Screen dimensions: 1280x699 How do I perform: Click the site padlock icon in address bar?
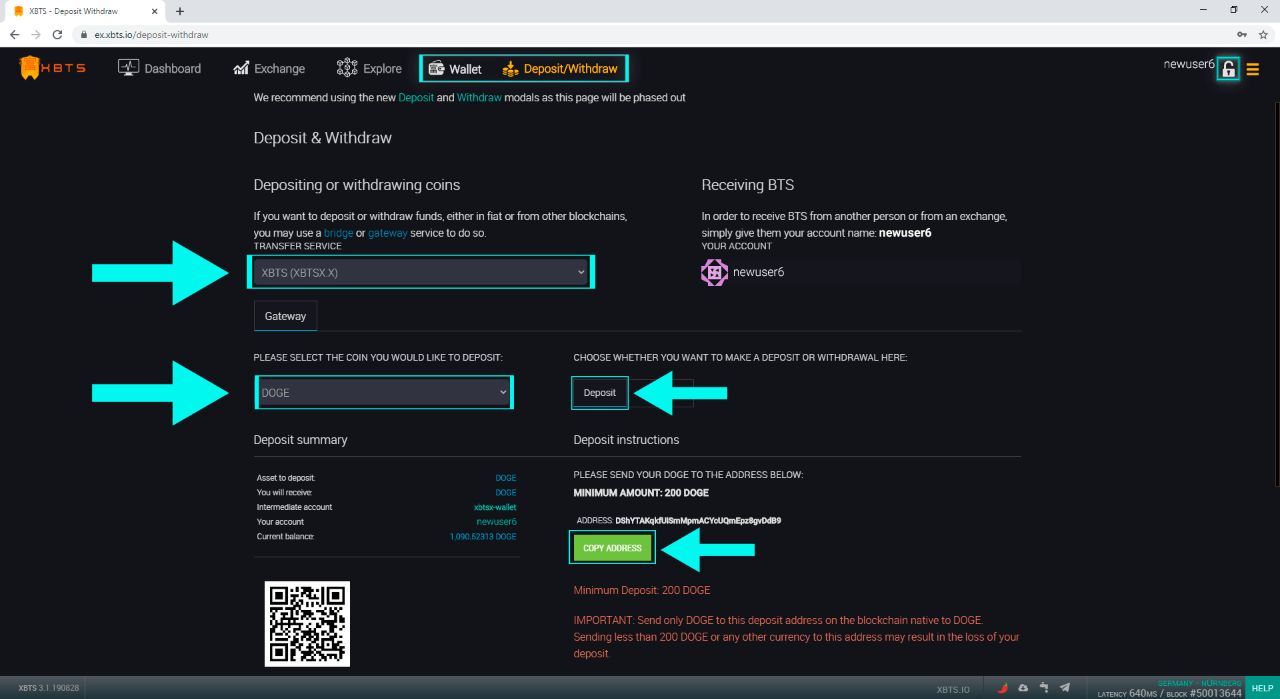click(85, 34)
